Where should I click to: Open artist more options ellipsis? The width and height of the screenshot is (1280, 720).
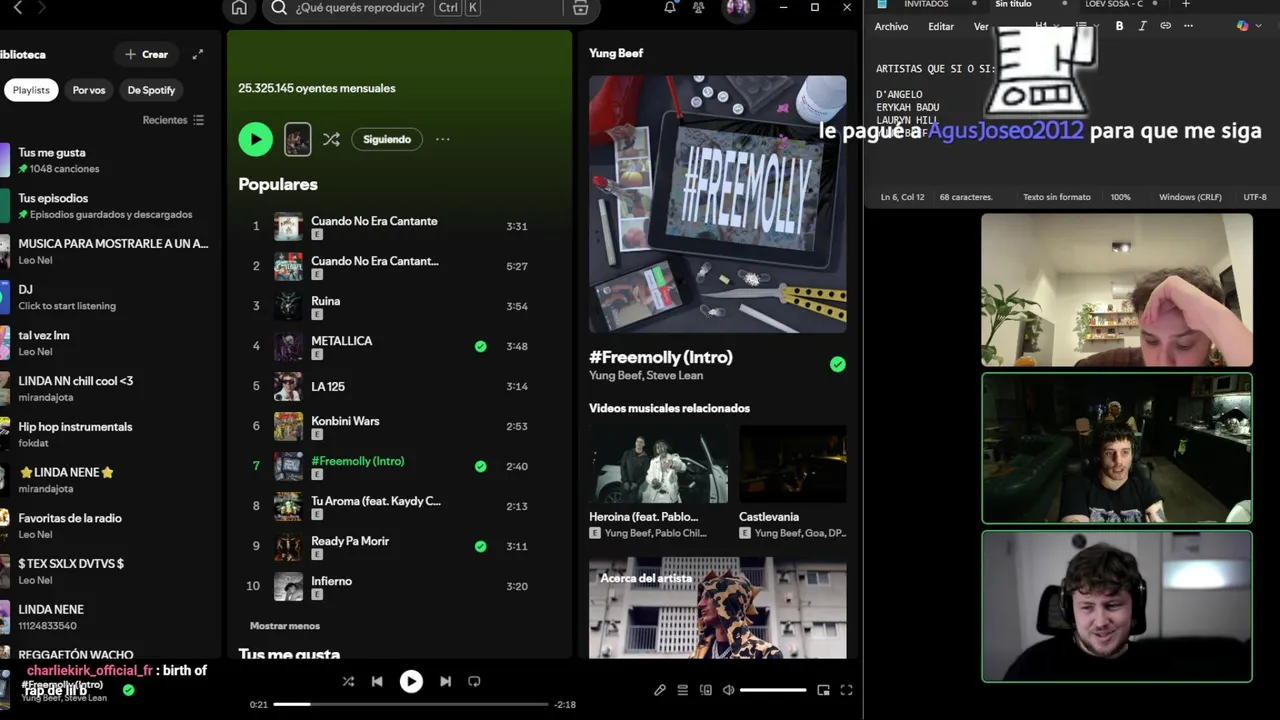coord(442,139)
